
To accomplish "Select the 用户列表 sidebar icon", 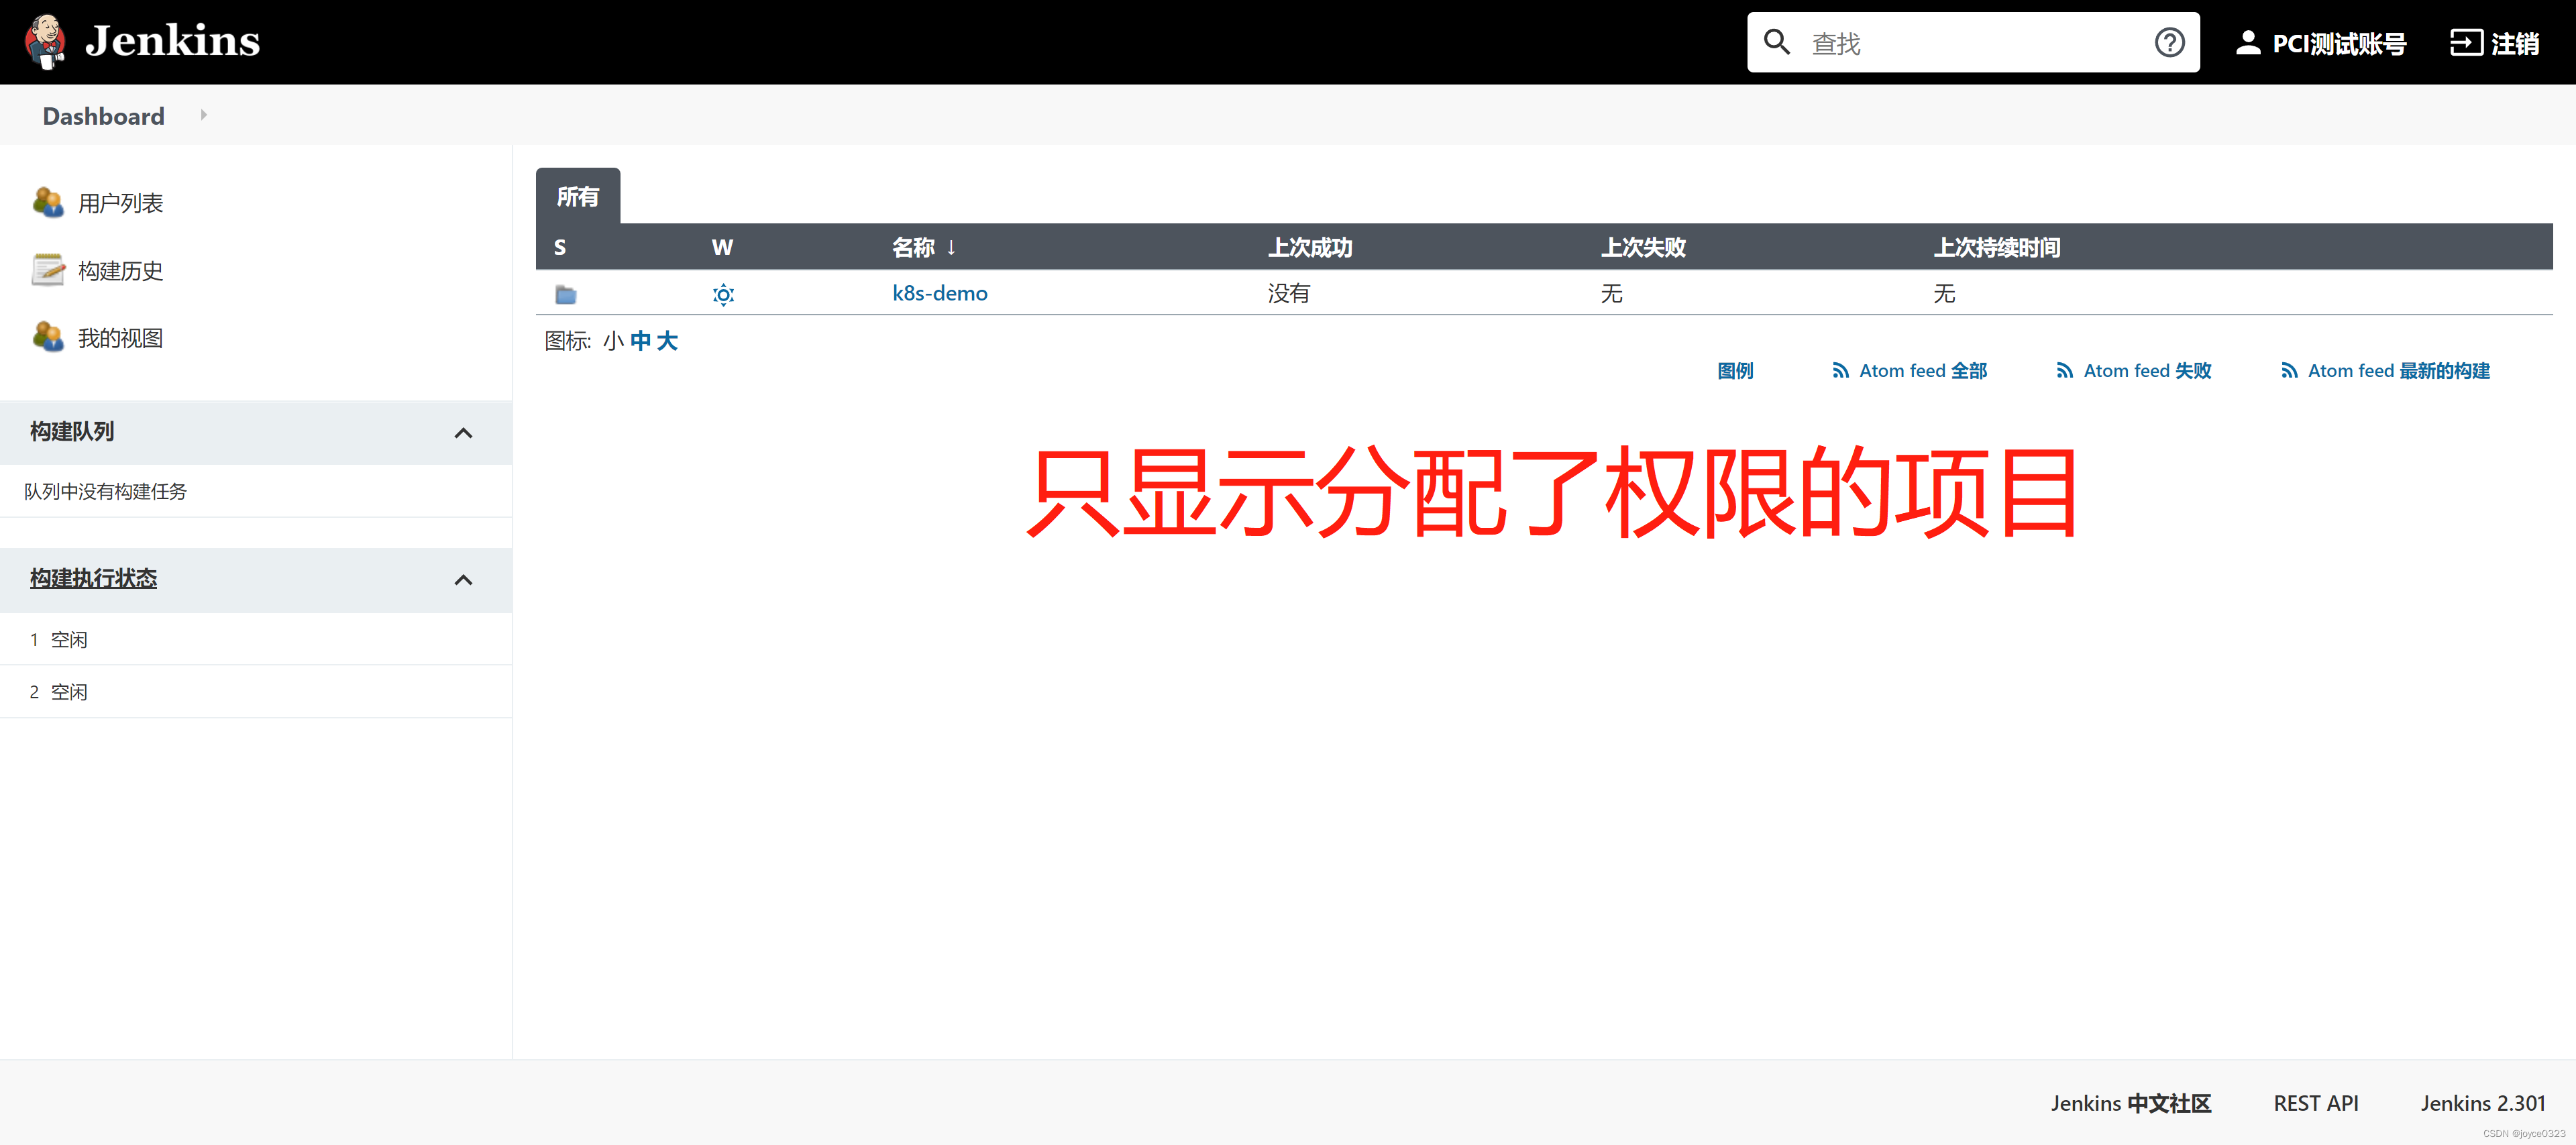I will [48, 202].
